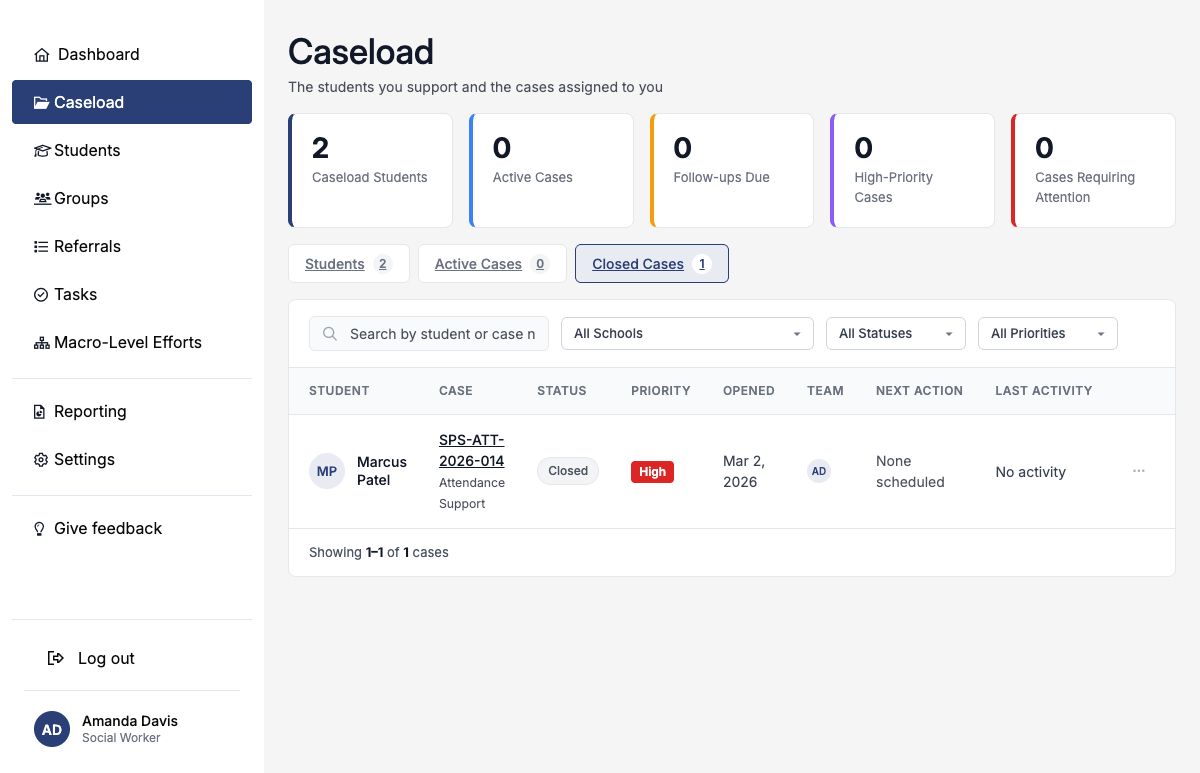Viewport: 1200px width, 773px height.
Task: Open Macro-Level Efforts in the sidebar
Action: pos(132,343)
